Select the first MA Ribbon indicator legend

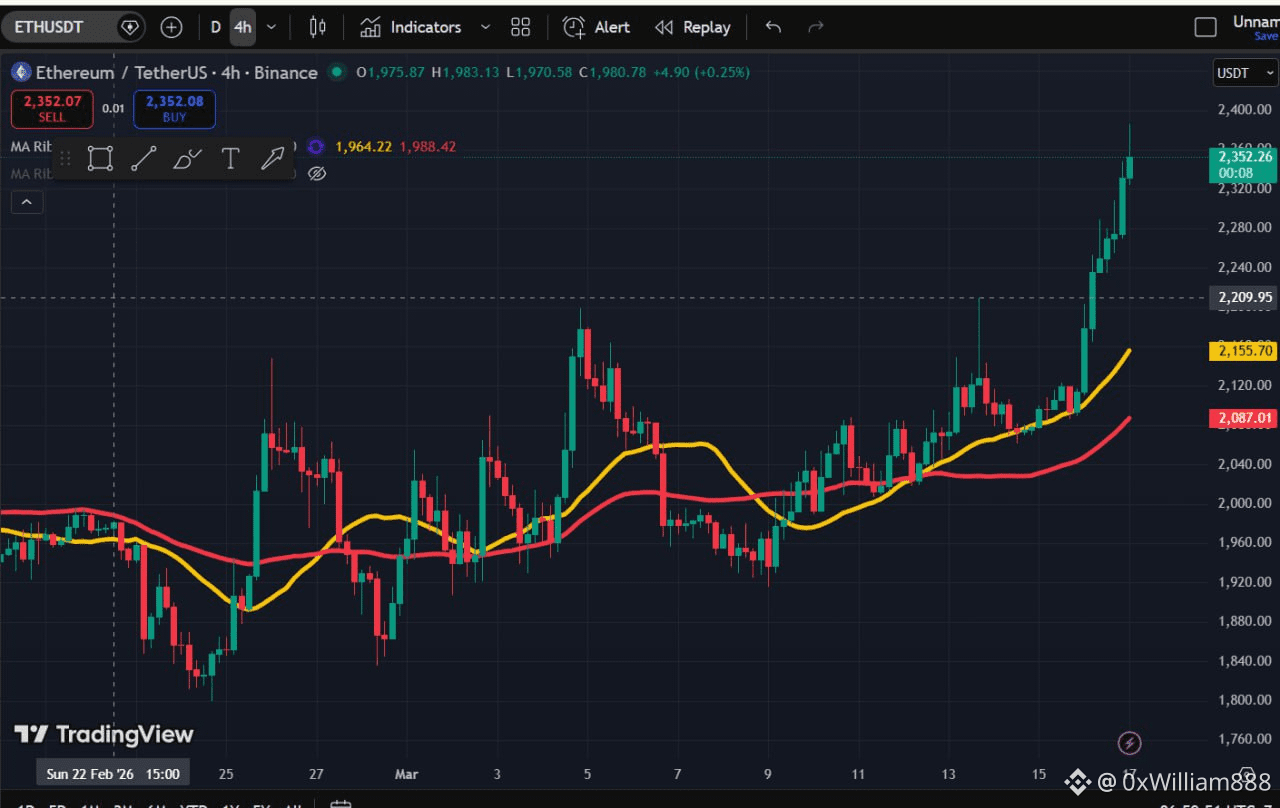31,146
